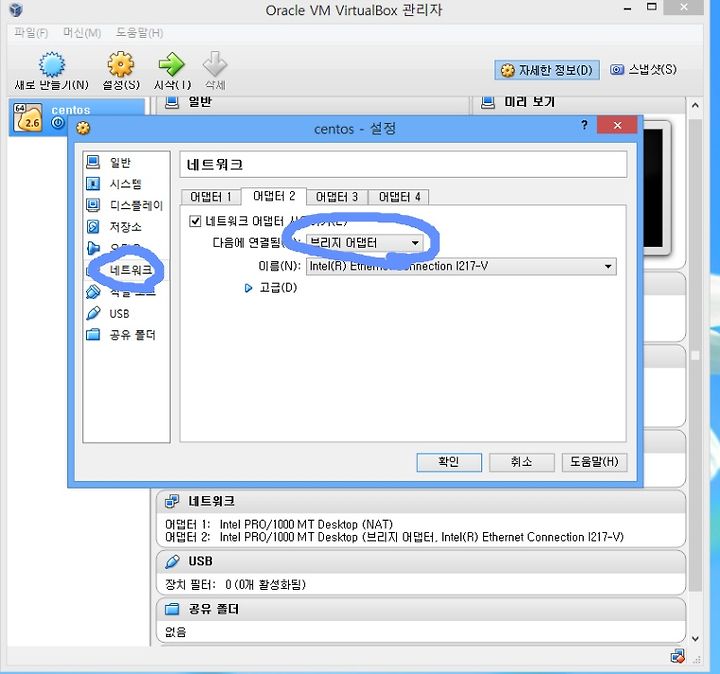
Task: Open 일반 category in settings sidebar
Action: tap(120, 163)
